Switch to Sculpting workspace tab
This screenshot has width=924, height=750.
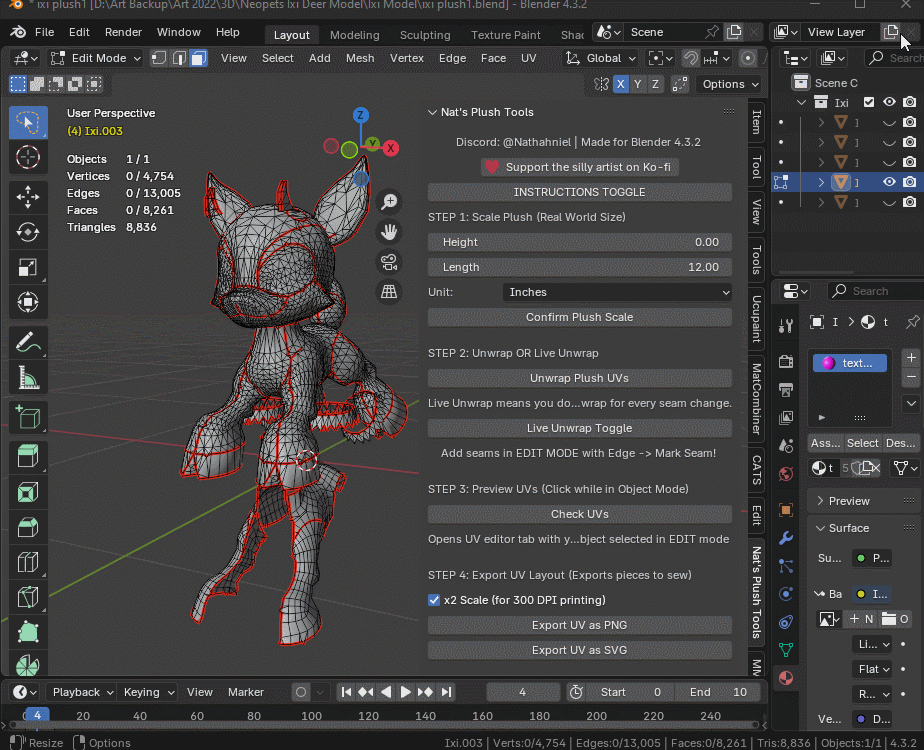pyautogui.click(x=425, y=35)
